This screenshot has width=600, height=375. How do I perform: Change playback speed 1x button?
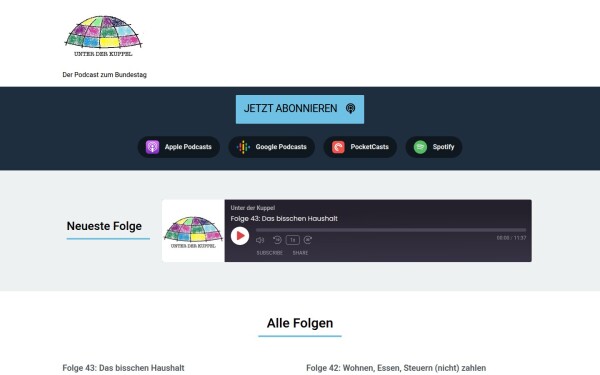293,240
